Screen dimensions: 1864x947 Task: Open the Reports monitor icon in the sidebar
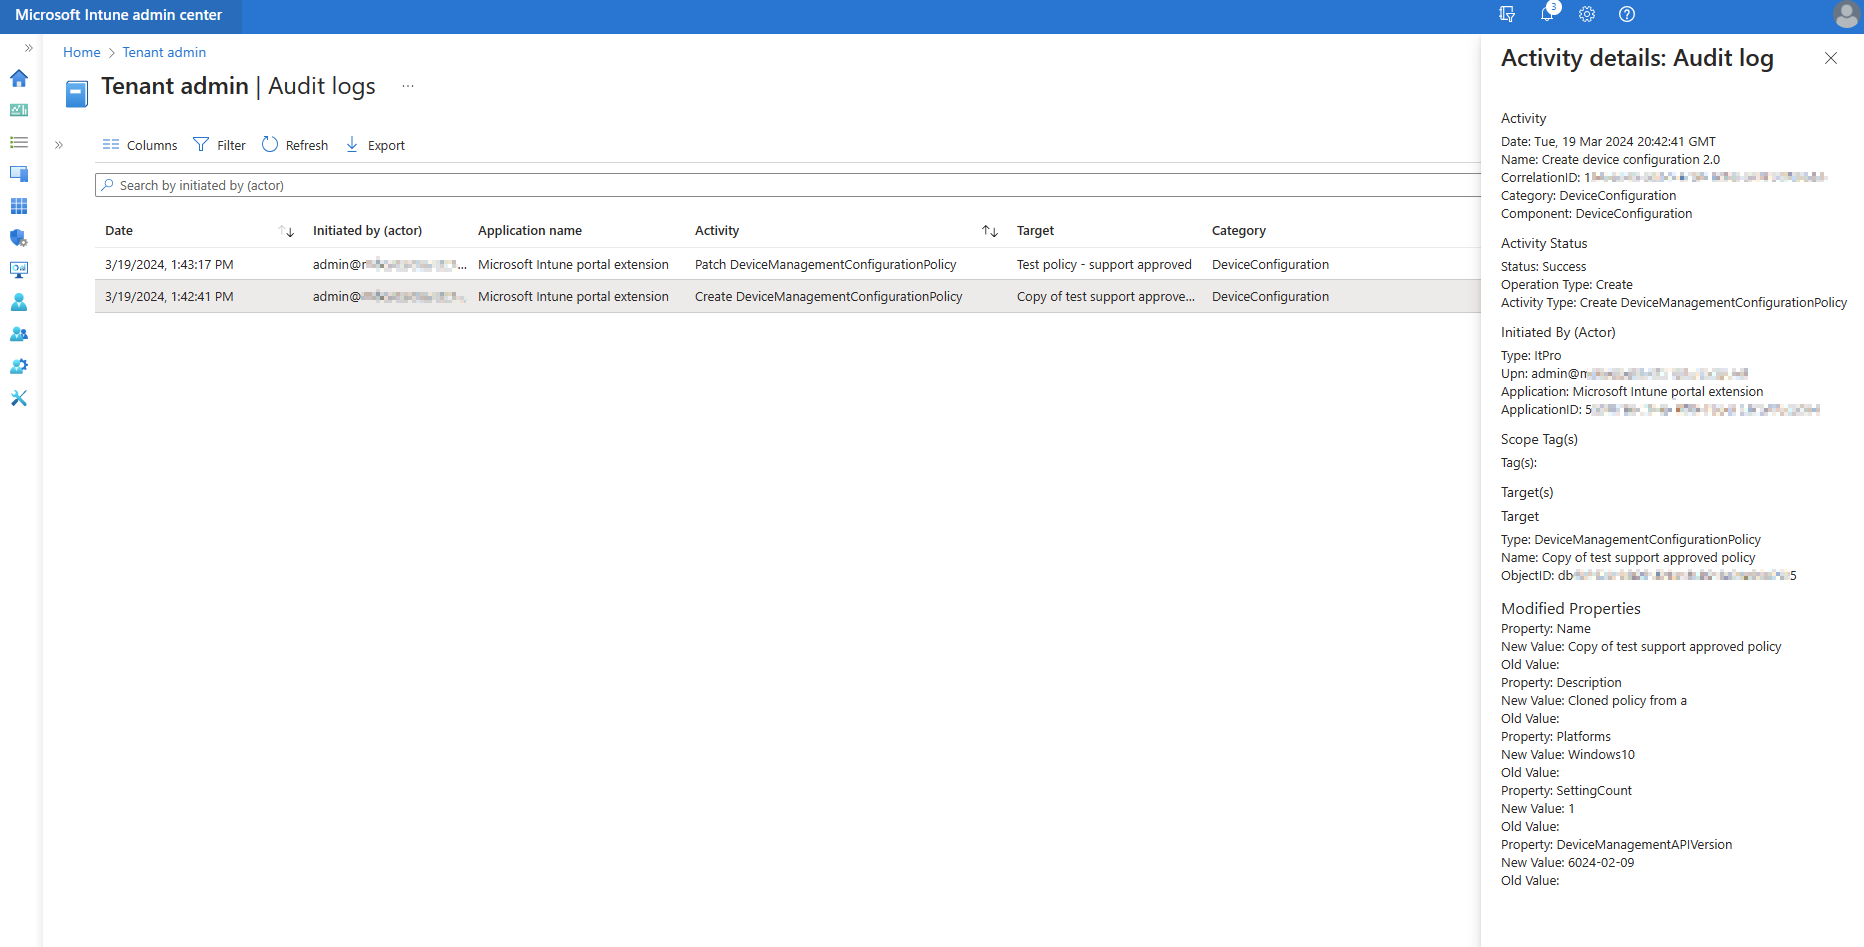tap(19, 270)
